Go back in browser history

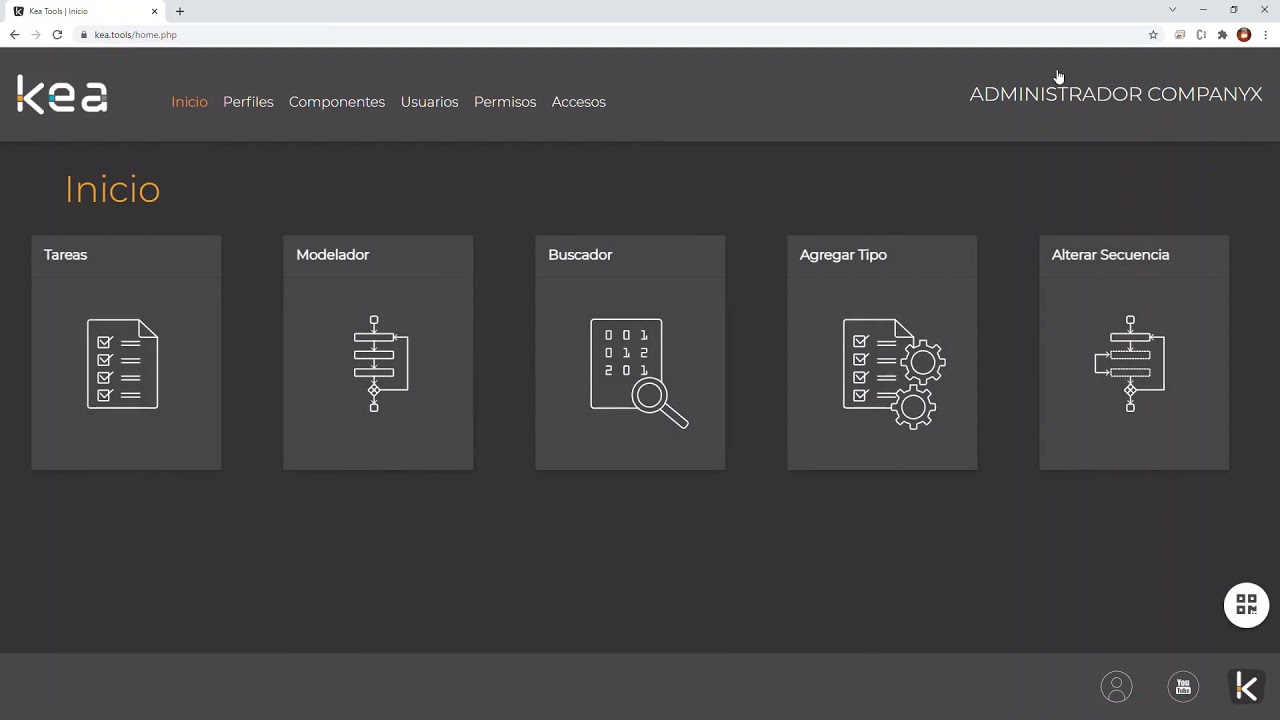(14, 35)
